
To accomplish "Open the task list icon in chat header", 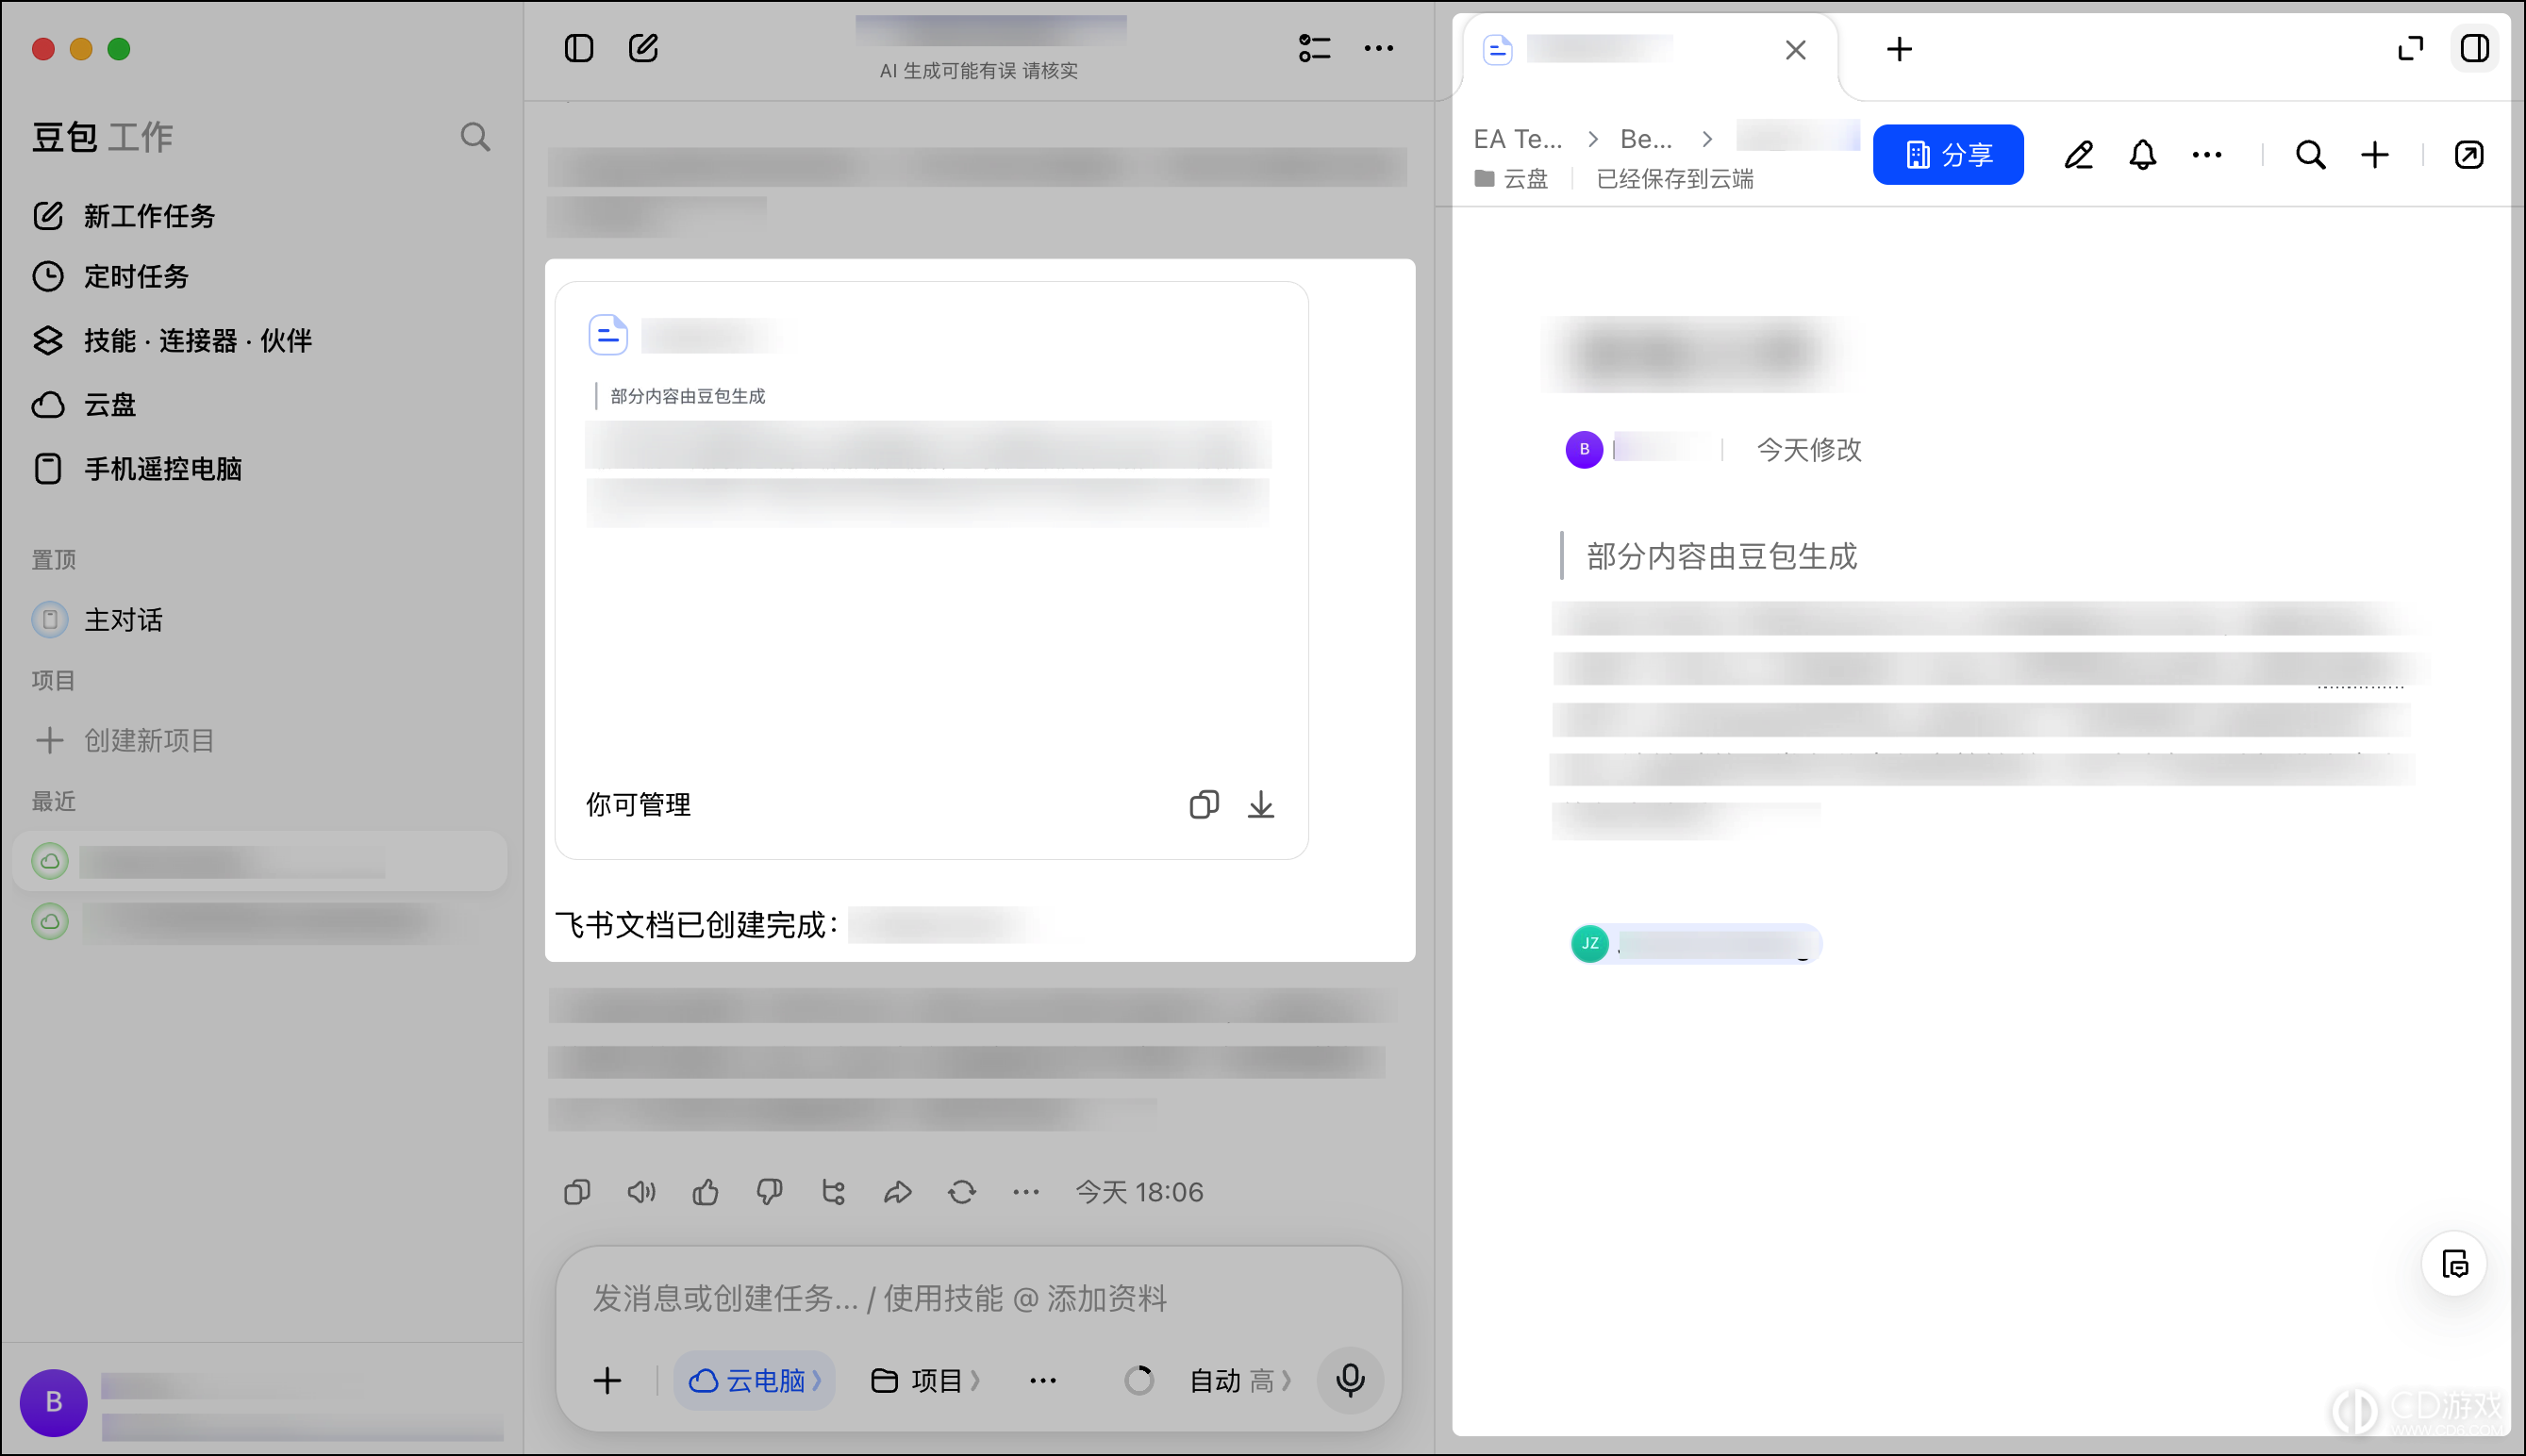I will pos(1314,48).
